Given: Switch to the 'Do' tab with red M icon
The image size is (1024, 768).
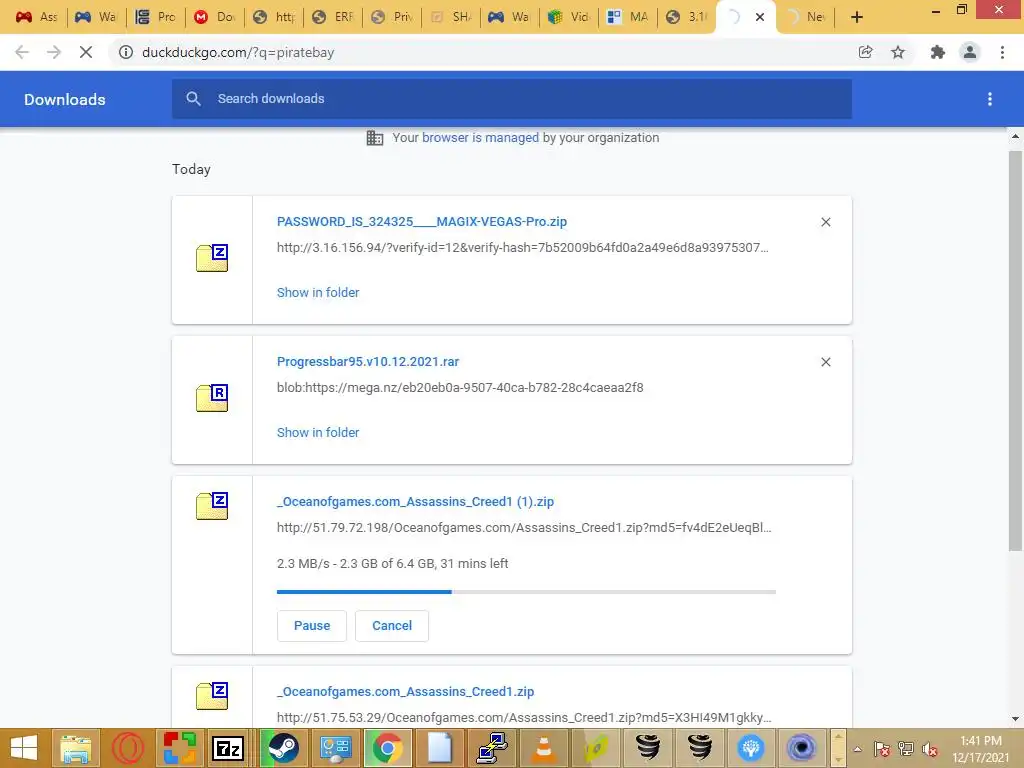Looking at the screenshot, I should [215, 17].
